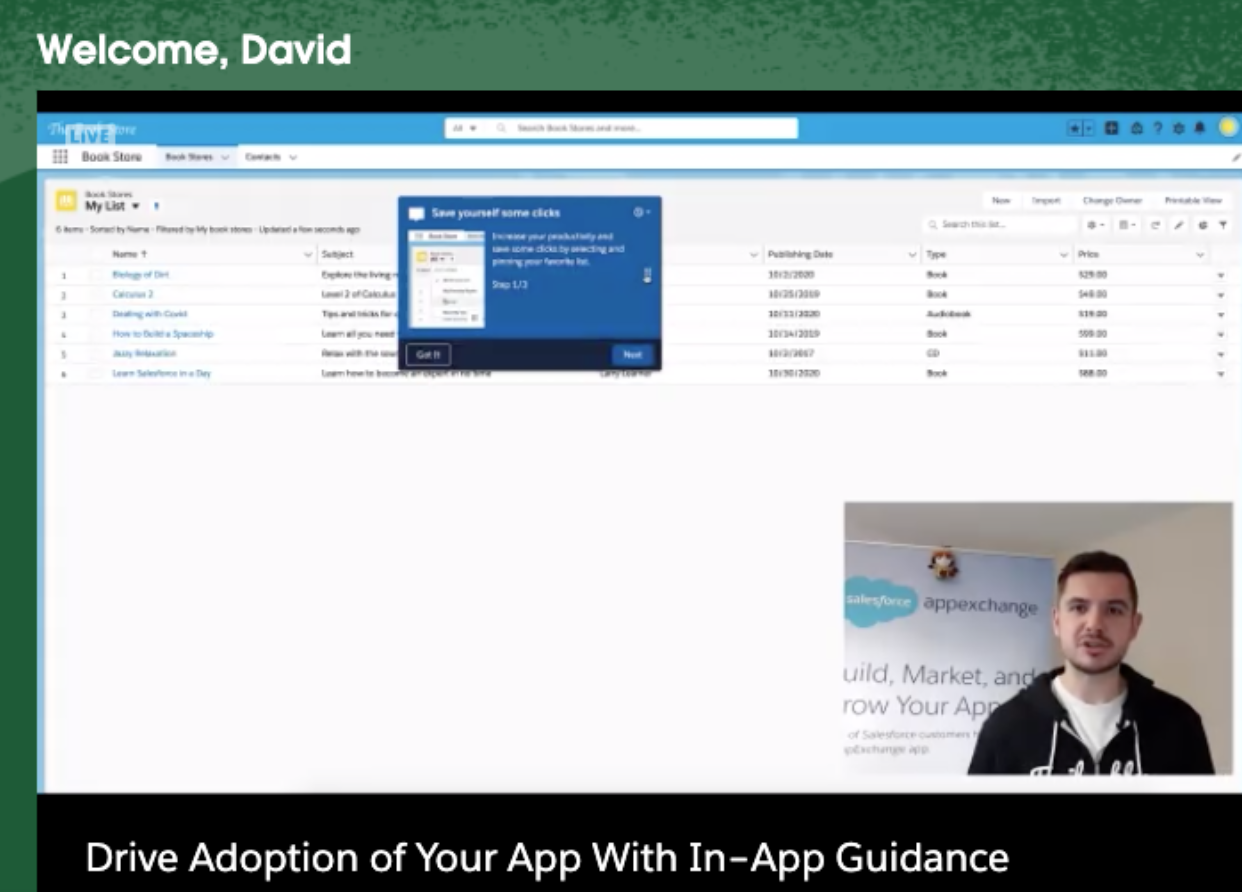
Task: Click the navigation bar edit pencil
Action: click(x=1236, y=157)
